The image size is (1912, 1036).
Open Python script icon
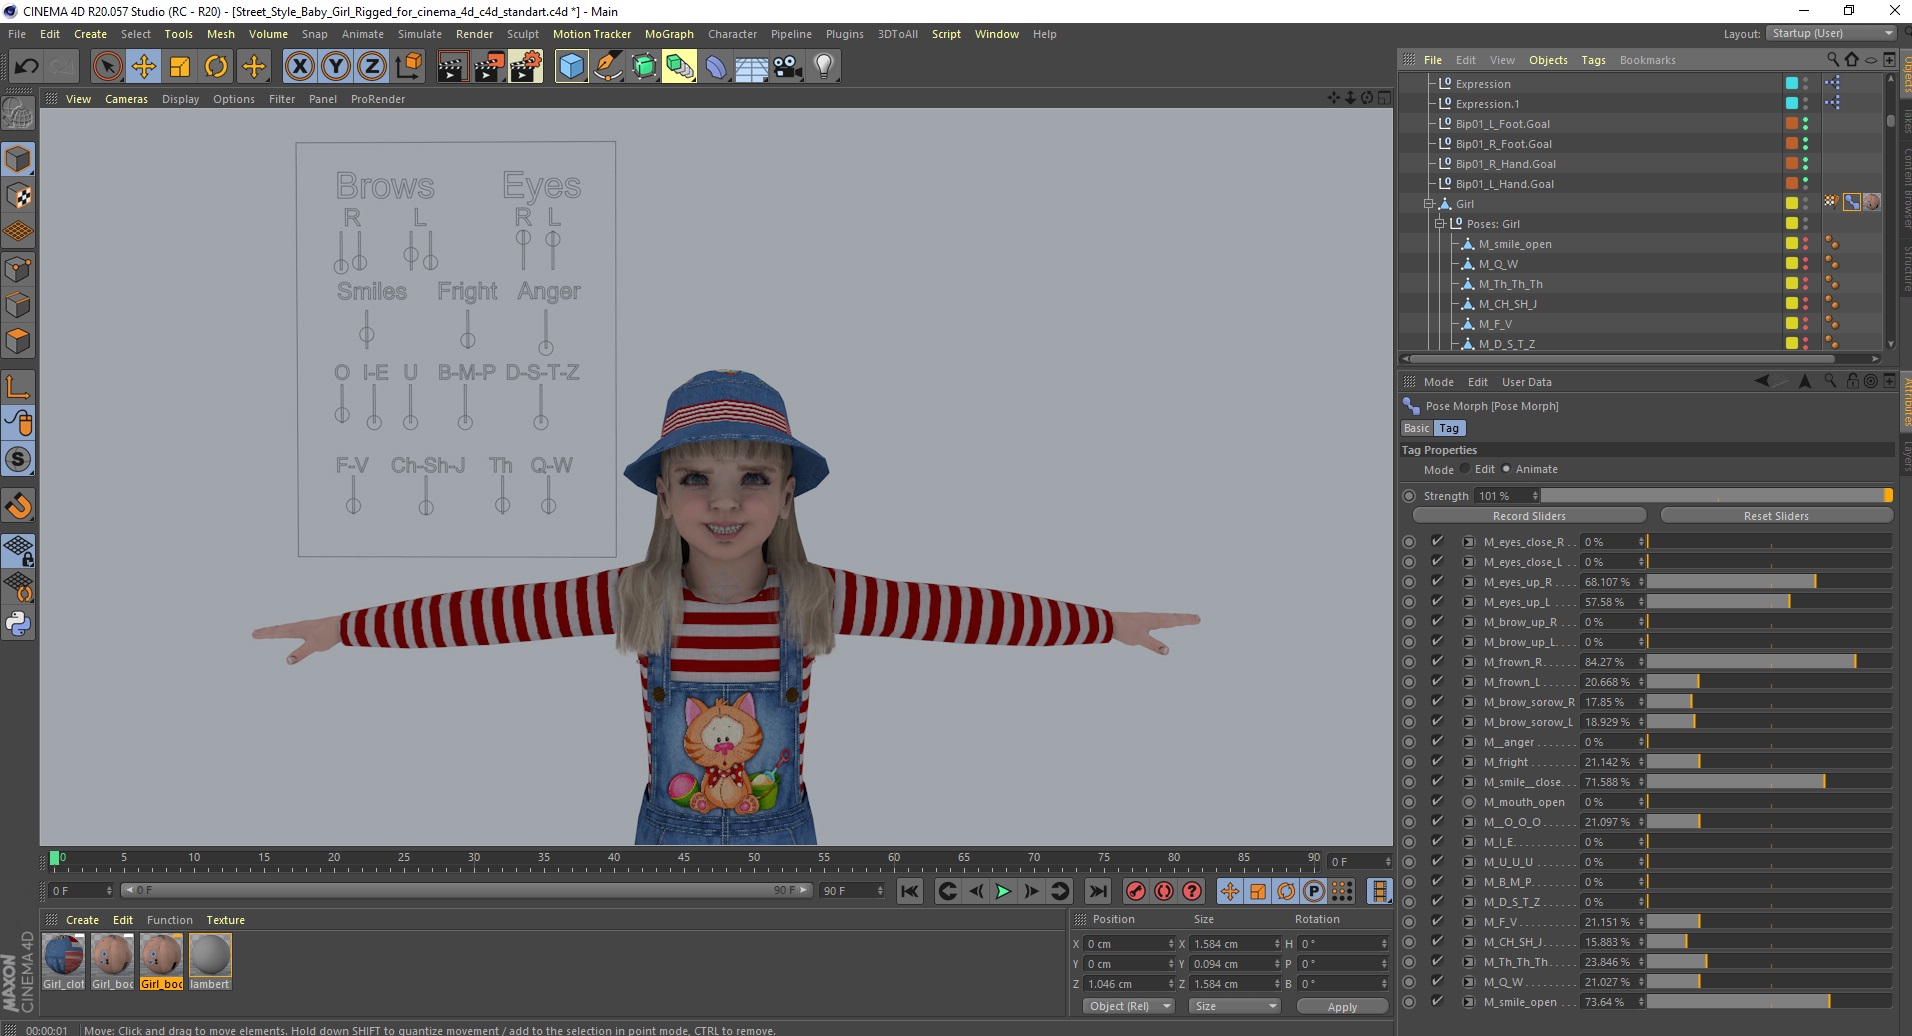click(x=18, y=624)
